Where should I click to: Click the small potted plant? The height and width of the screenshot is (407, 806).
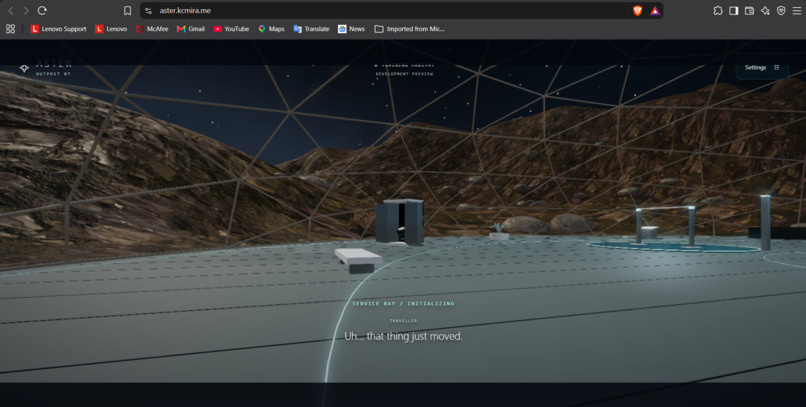[499, 232]
